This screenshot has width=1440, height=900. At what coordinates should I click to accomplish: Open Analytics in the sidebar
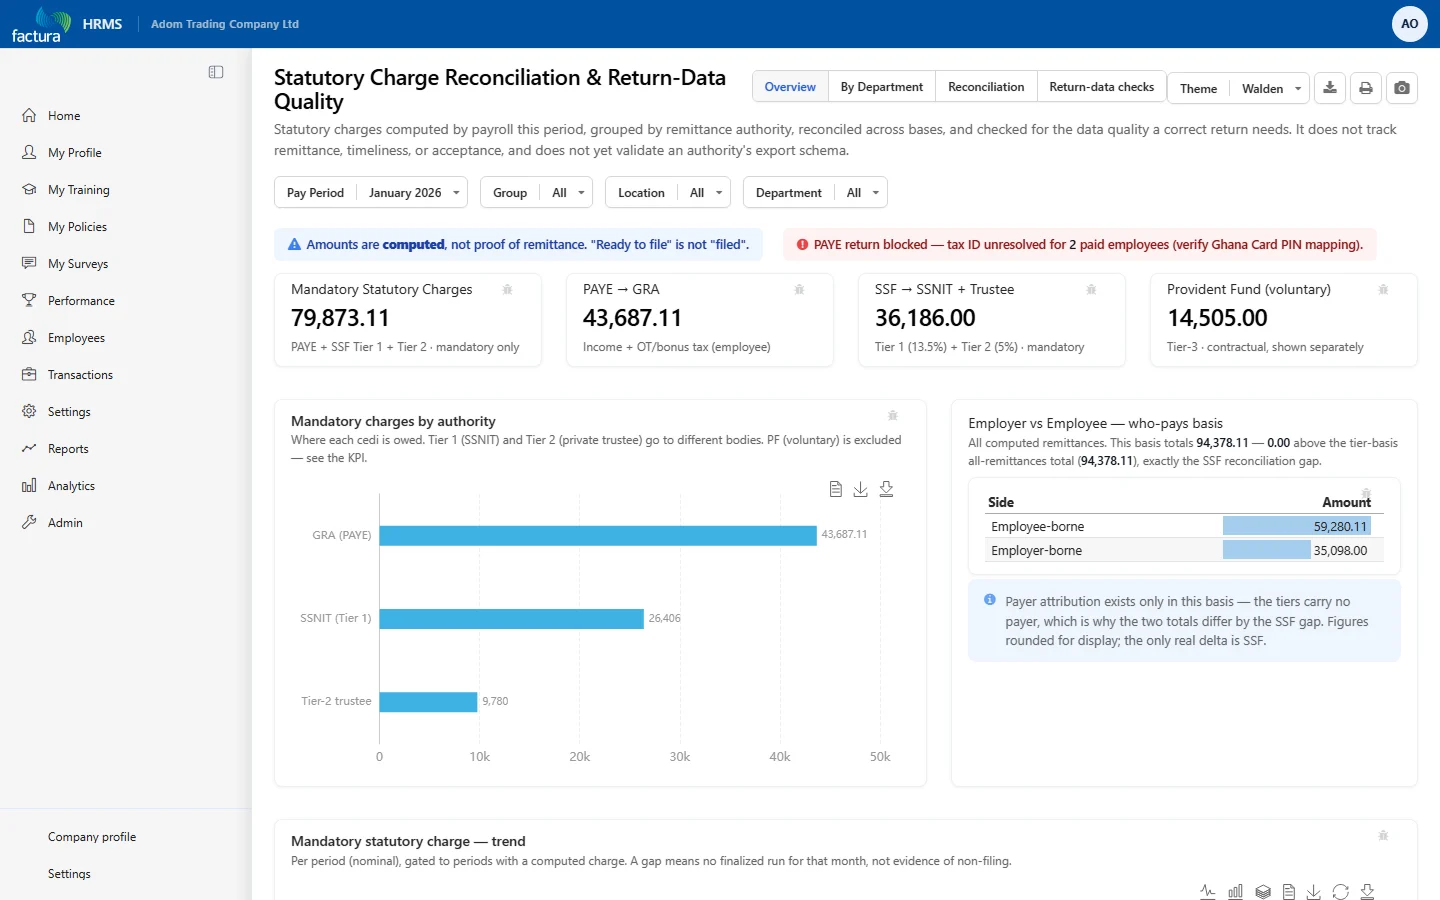pos(71,486)
